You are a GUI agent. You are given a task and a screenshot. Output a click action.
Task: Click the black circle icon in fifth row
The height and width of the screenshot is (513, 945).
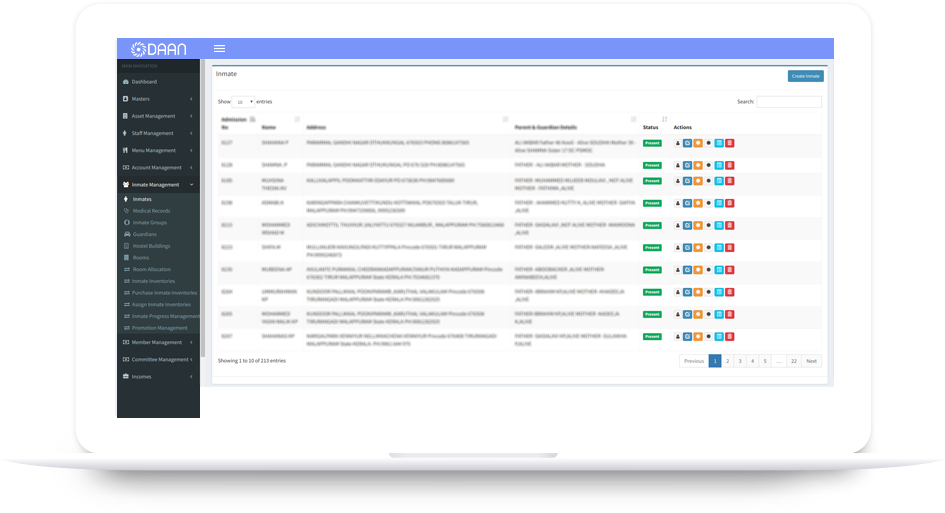pyautogui.click(x=708, y=225)
